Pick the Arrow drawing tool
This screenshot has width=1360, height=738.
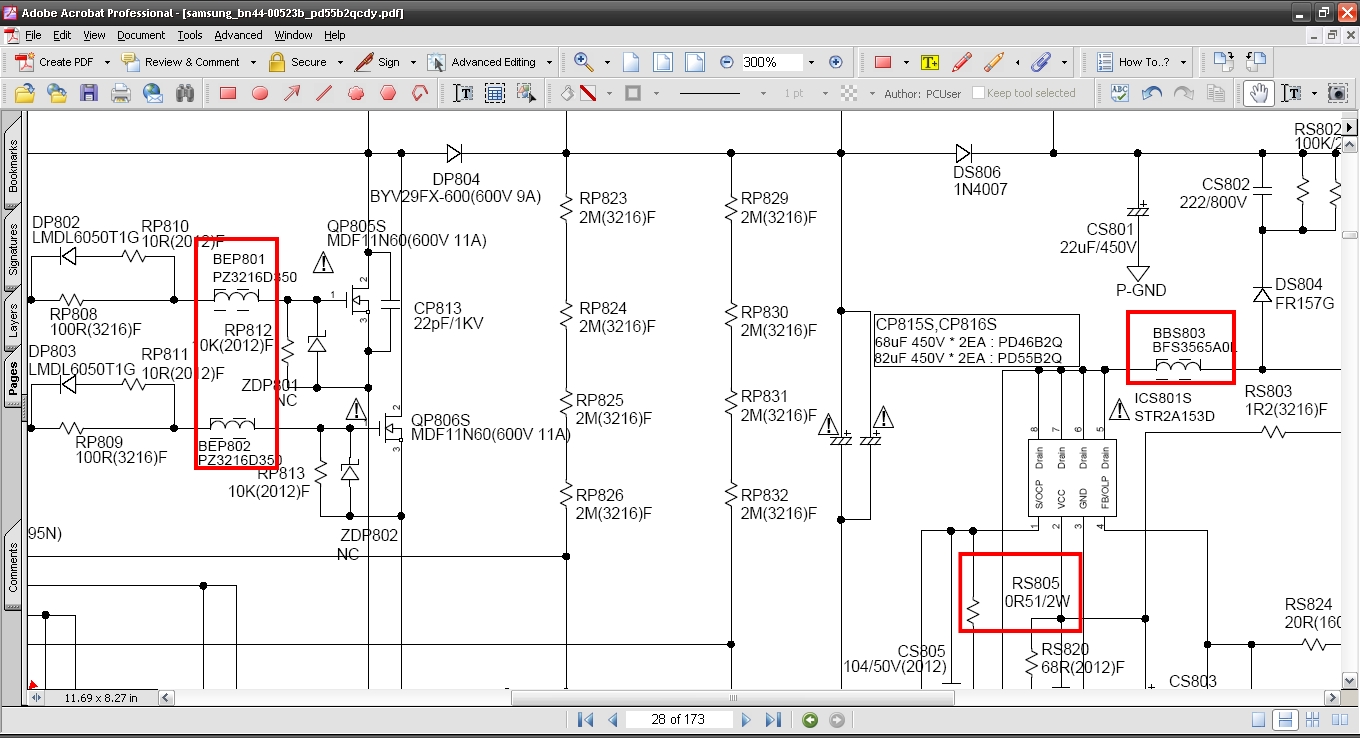tap(292, 93)
